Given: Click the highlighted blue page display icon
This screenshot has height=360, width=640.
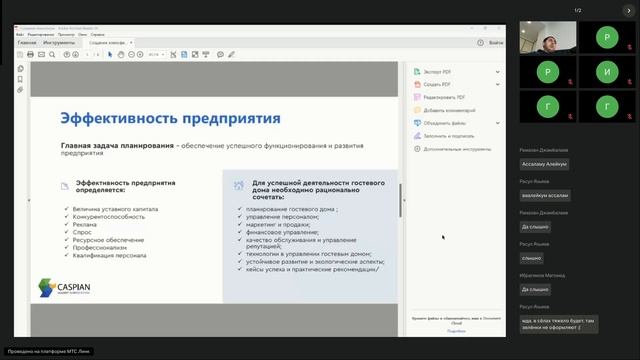Looking at the screenshot, I should point(184,54).
